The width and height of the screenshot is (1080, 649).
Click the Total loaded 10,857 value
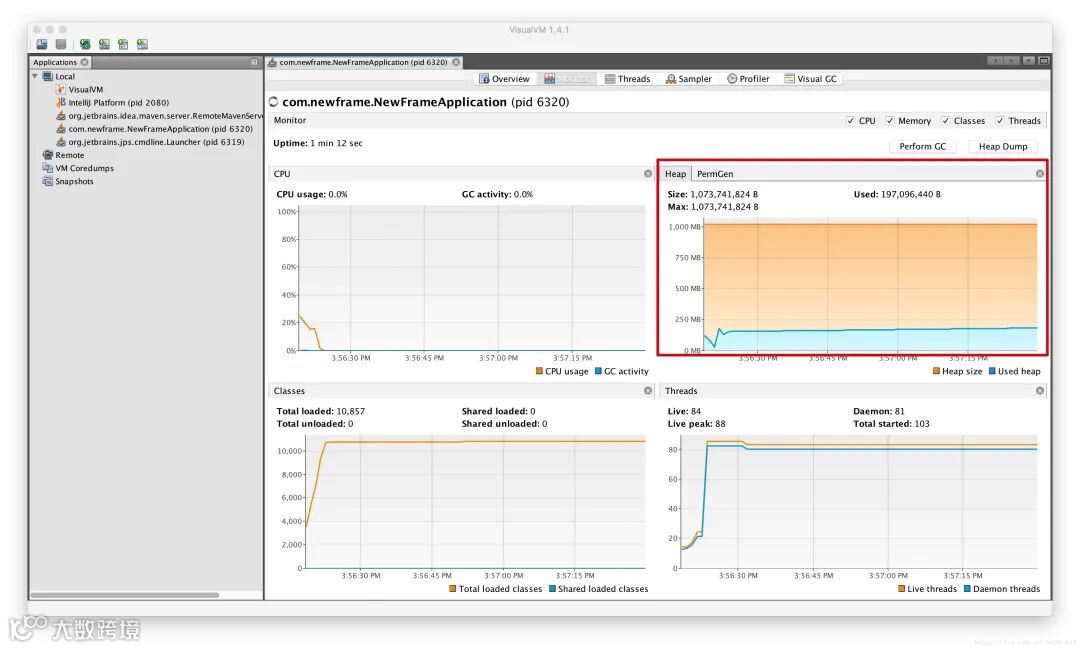tap(351, 411)
